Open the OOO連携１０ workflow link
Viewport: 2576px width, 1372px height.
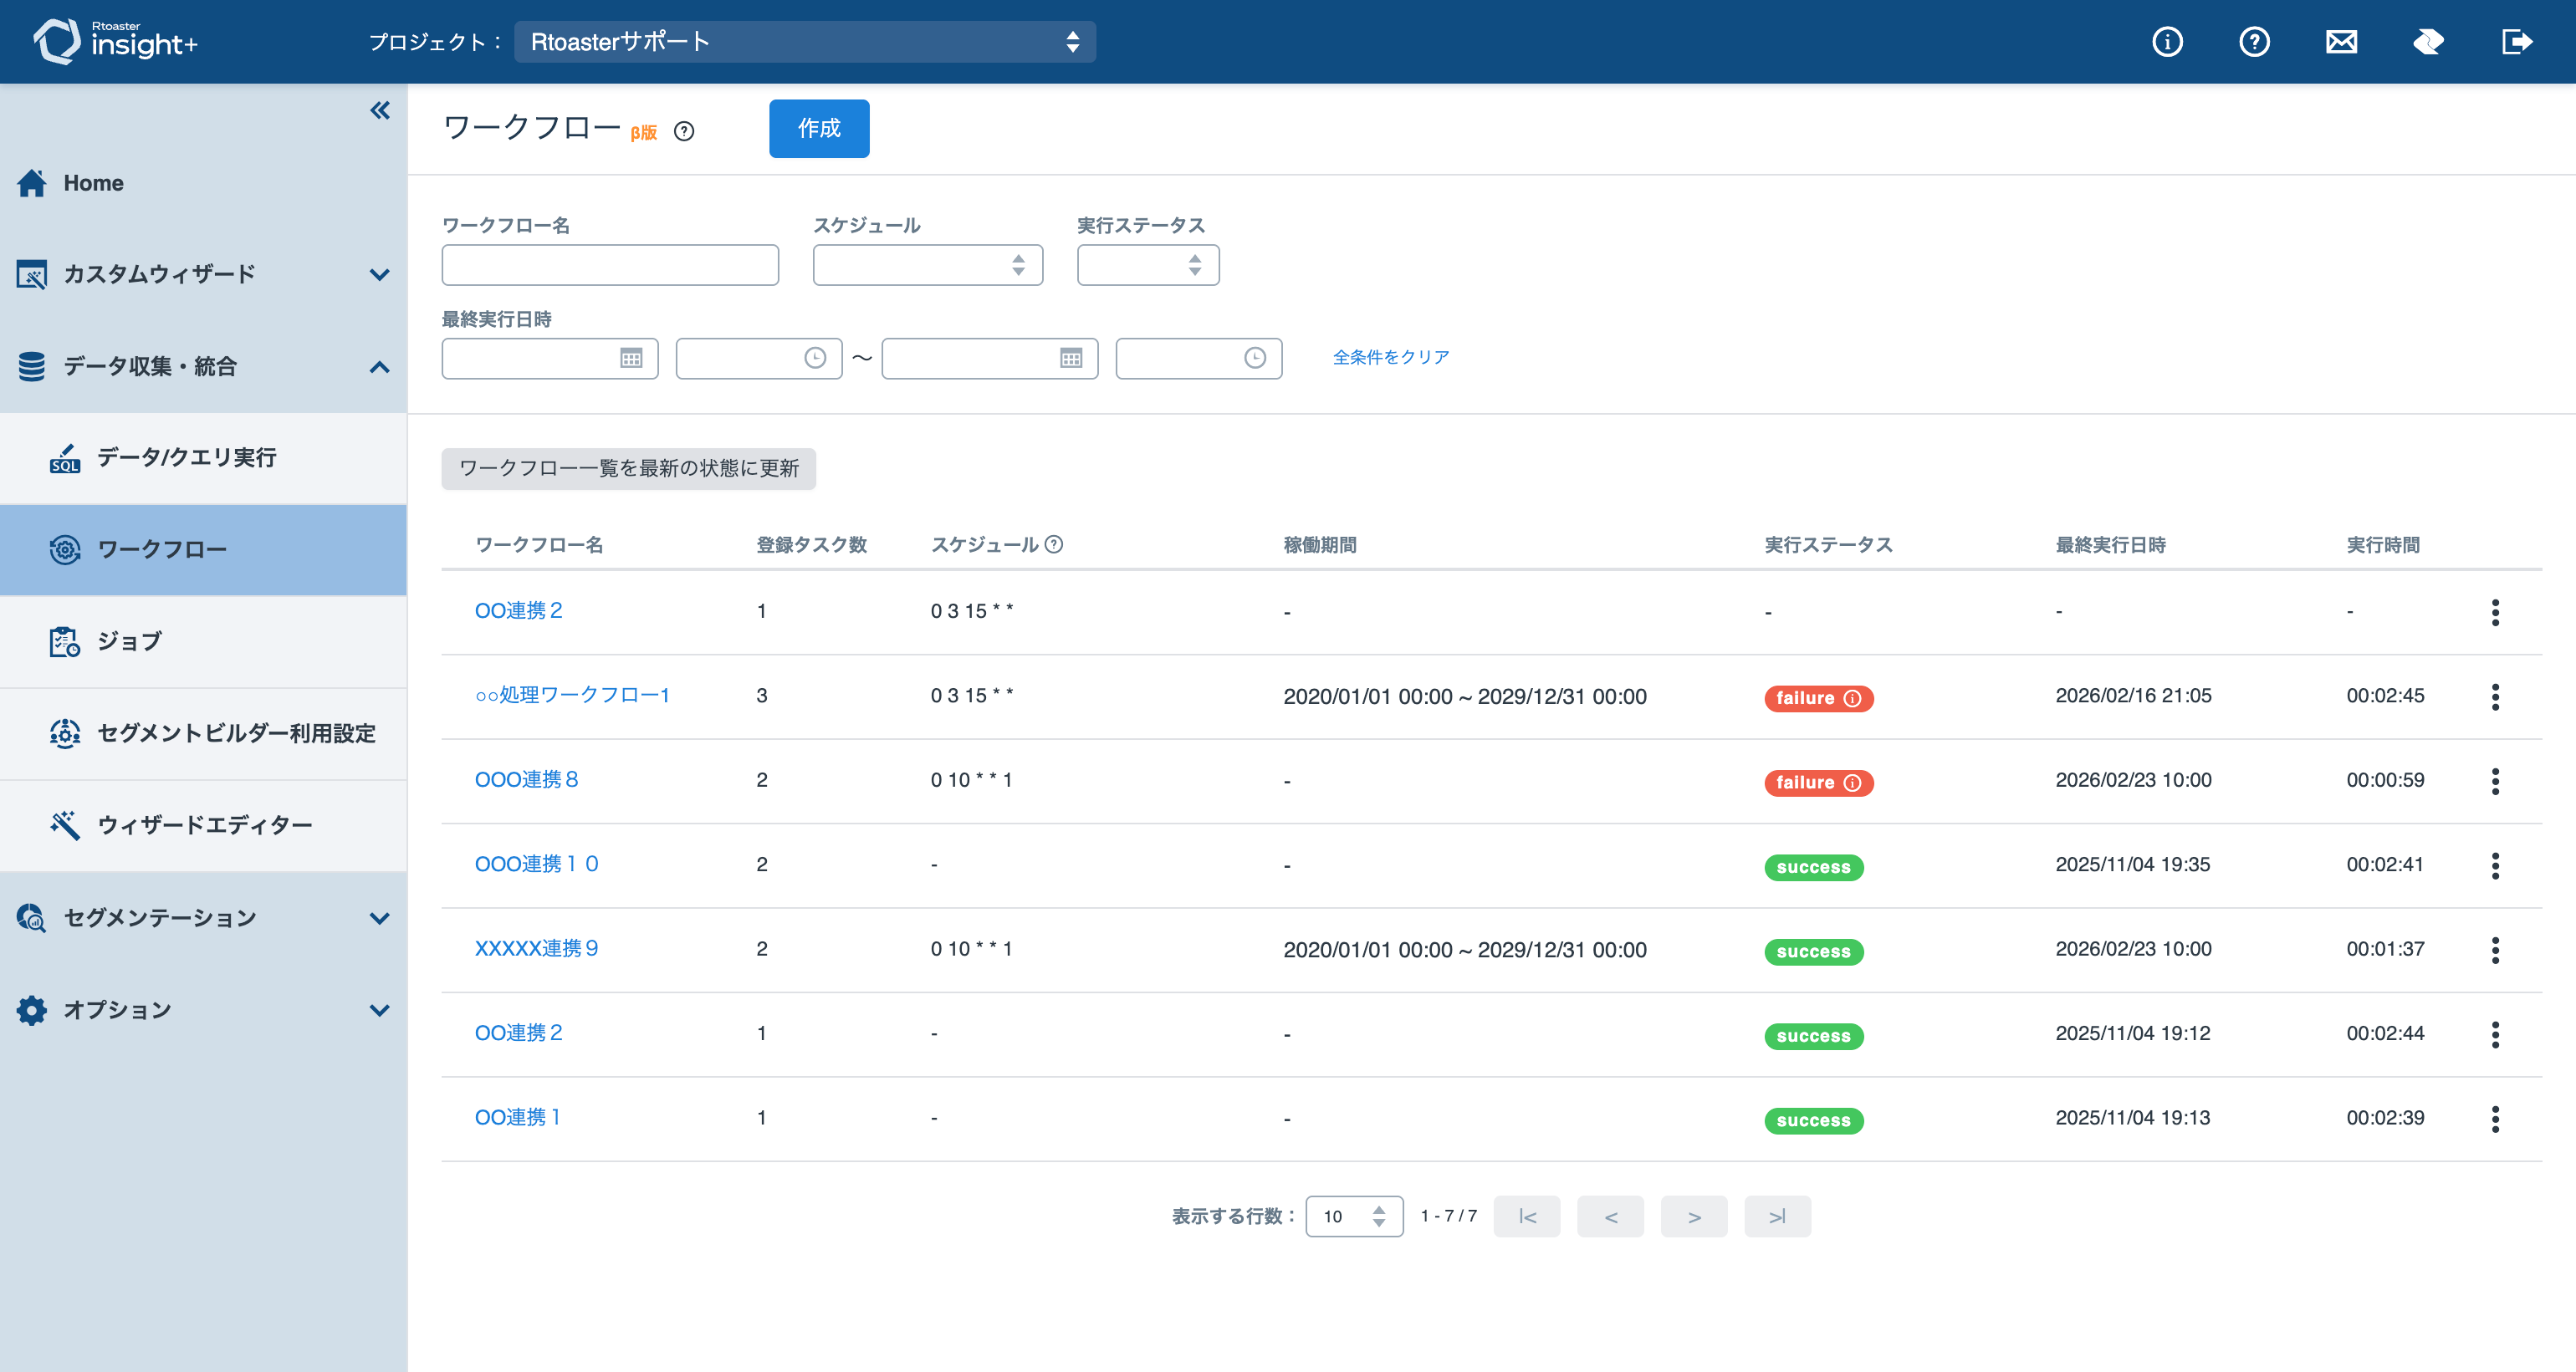pyautogui.click(x=536, y=864)
